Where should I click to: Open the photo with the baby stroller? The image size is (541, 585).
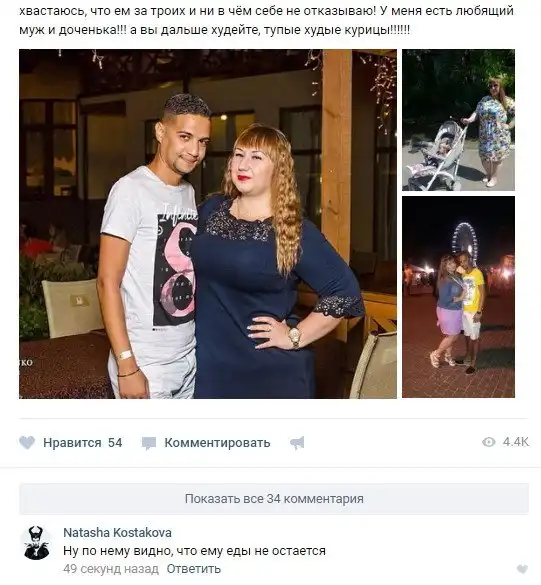click(x=458, y=120)
